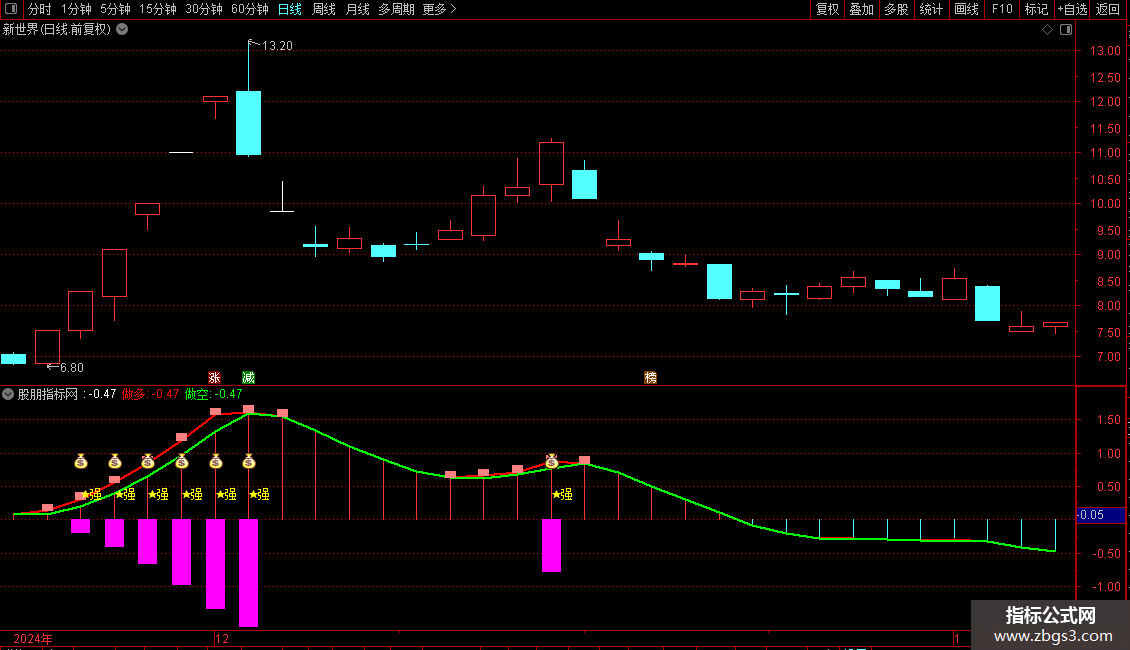Add stock with +自选 button
The height and width of the screenshot is (650, 1130).
(x=1072, y=9)
